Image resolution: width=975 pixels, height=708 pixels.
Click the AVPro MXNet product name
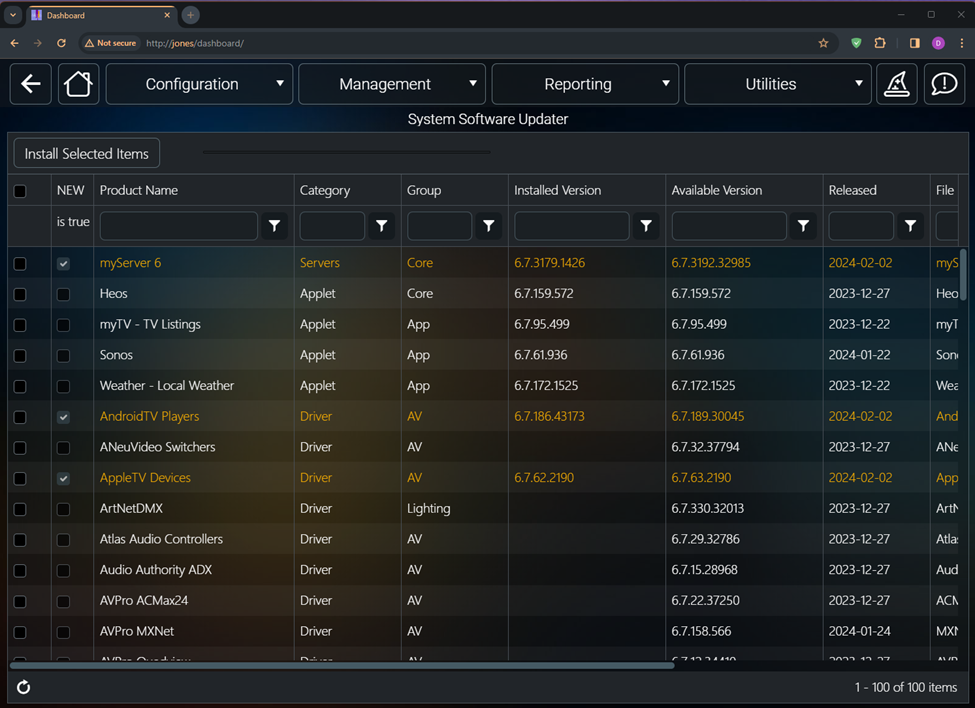click(x=137, y=631)
